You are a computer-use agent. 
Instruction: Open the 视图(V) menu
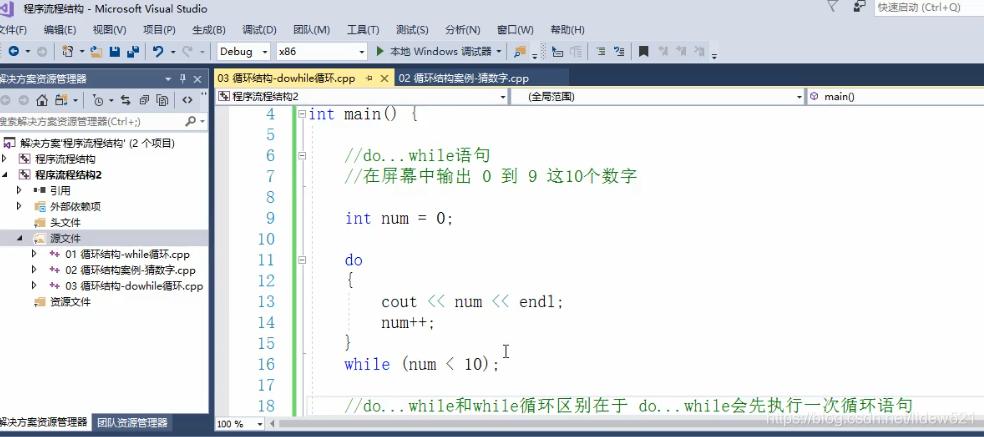coord(109,30)
